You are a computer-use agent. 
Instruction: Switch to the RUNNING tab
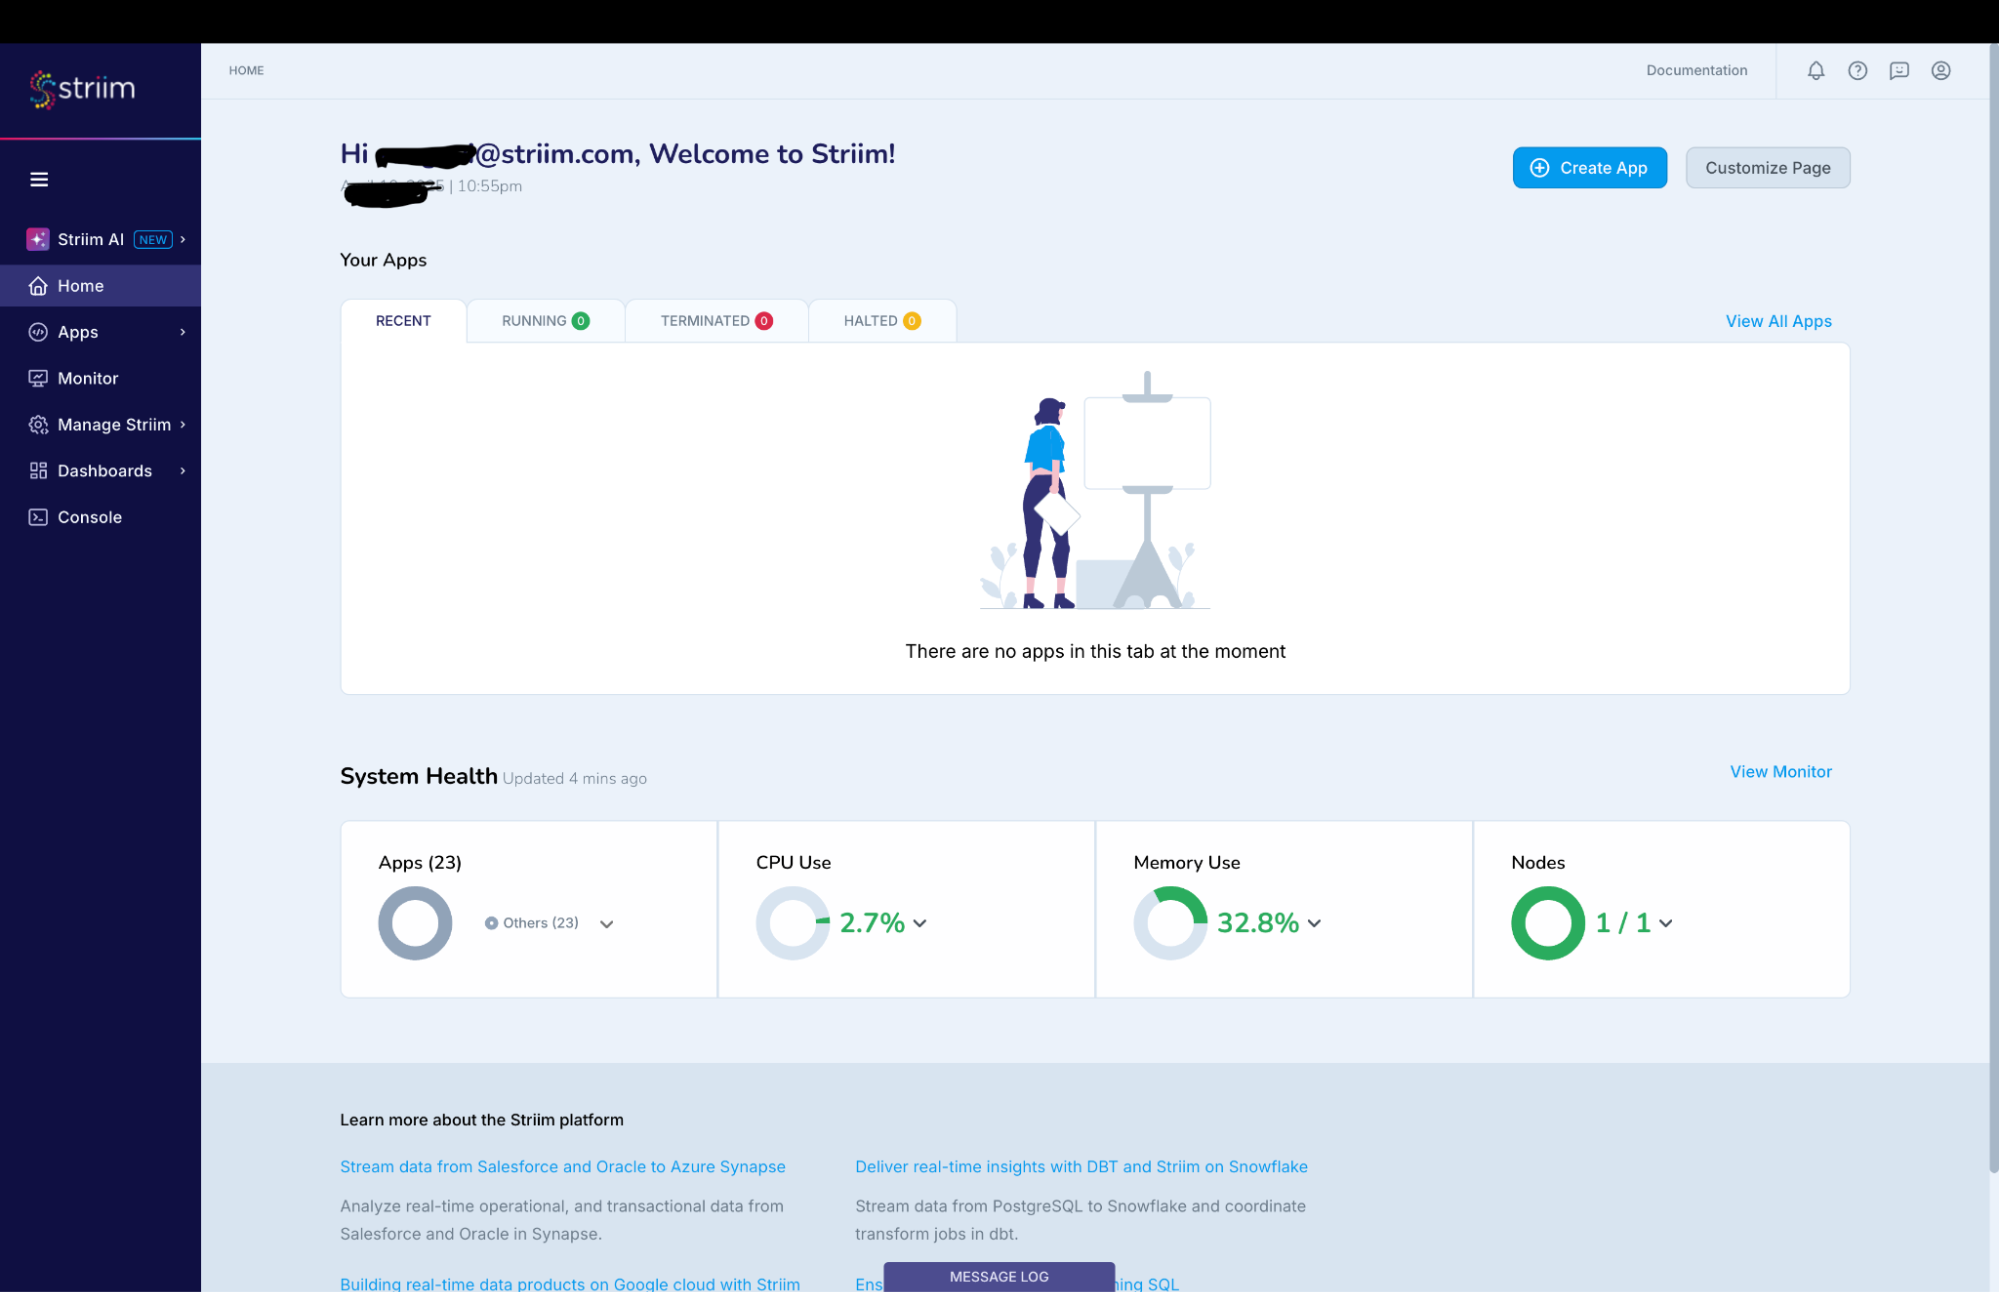546,321
